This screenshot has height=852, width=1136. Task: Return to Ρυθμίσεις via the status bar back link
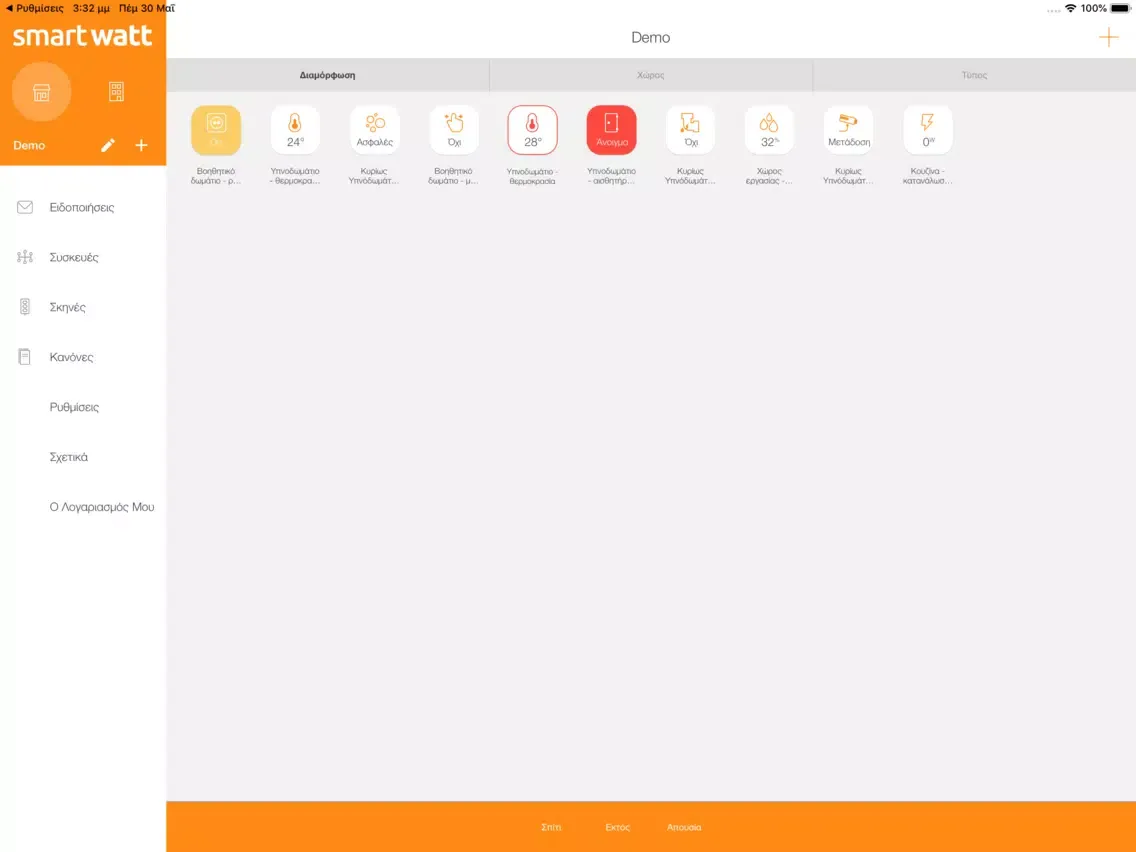click(x=34, y=8)
